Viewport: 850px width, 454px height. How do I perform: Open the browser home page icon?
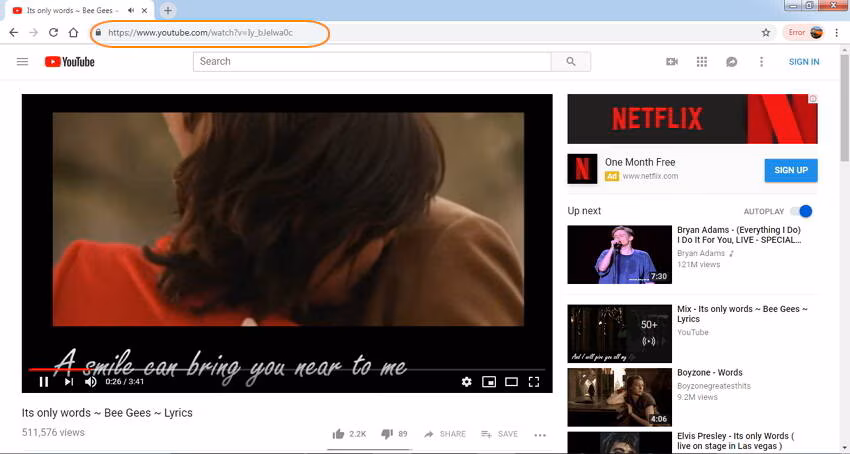coord(73,33)
